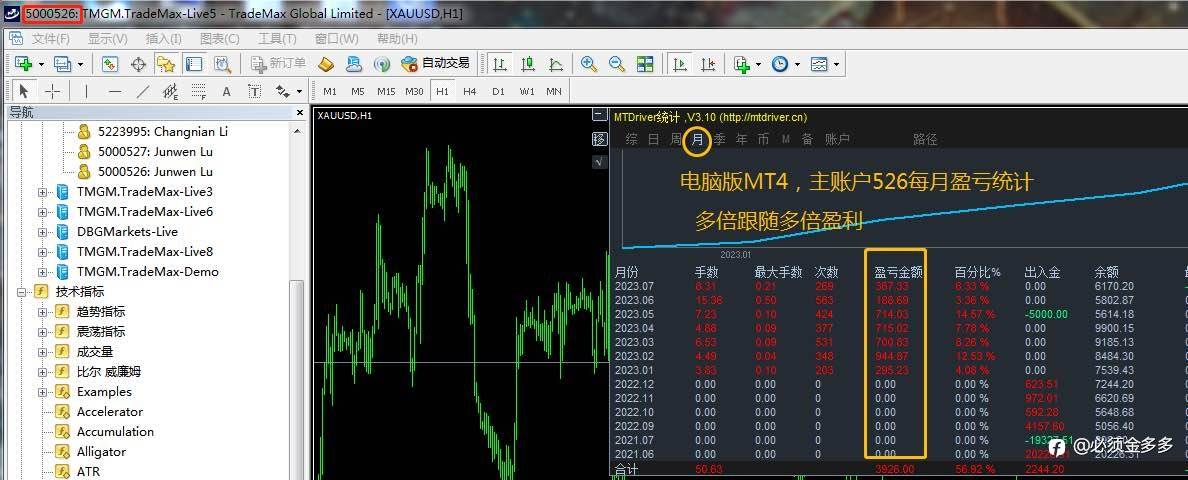Open the templates dropdown arrow
This screenshot has width=1188, height=480.
(x=836, y=64)
